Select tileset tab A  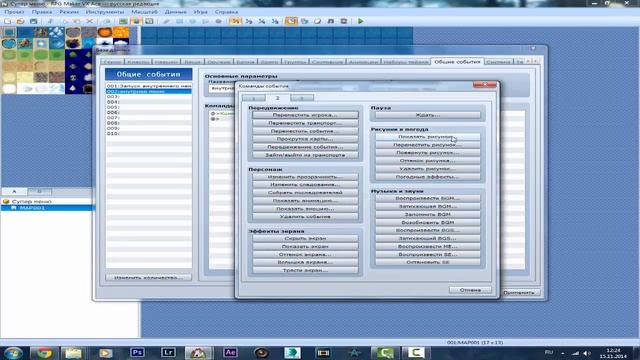pos(14,191)
